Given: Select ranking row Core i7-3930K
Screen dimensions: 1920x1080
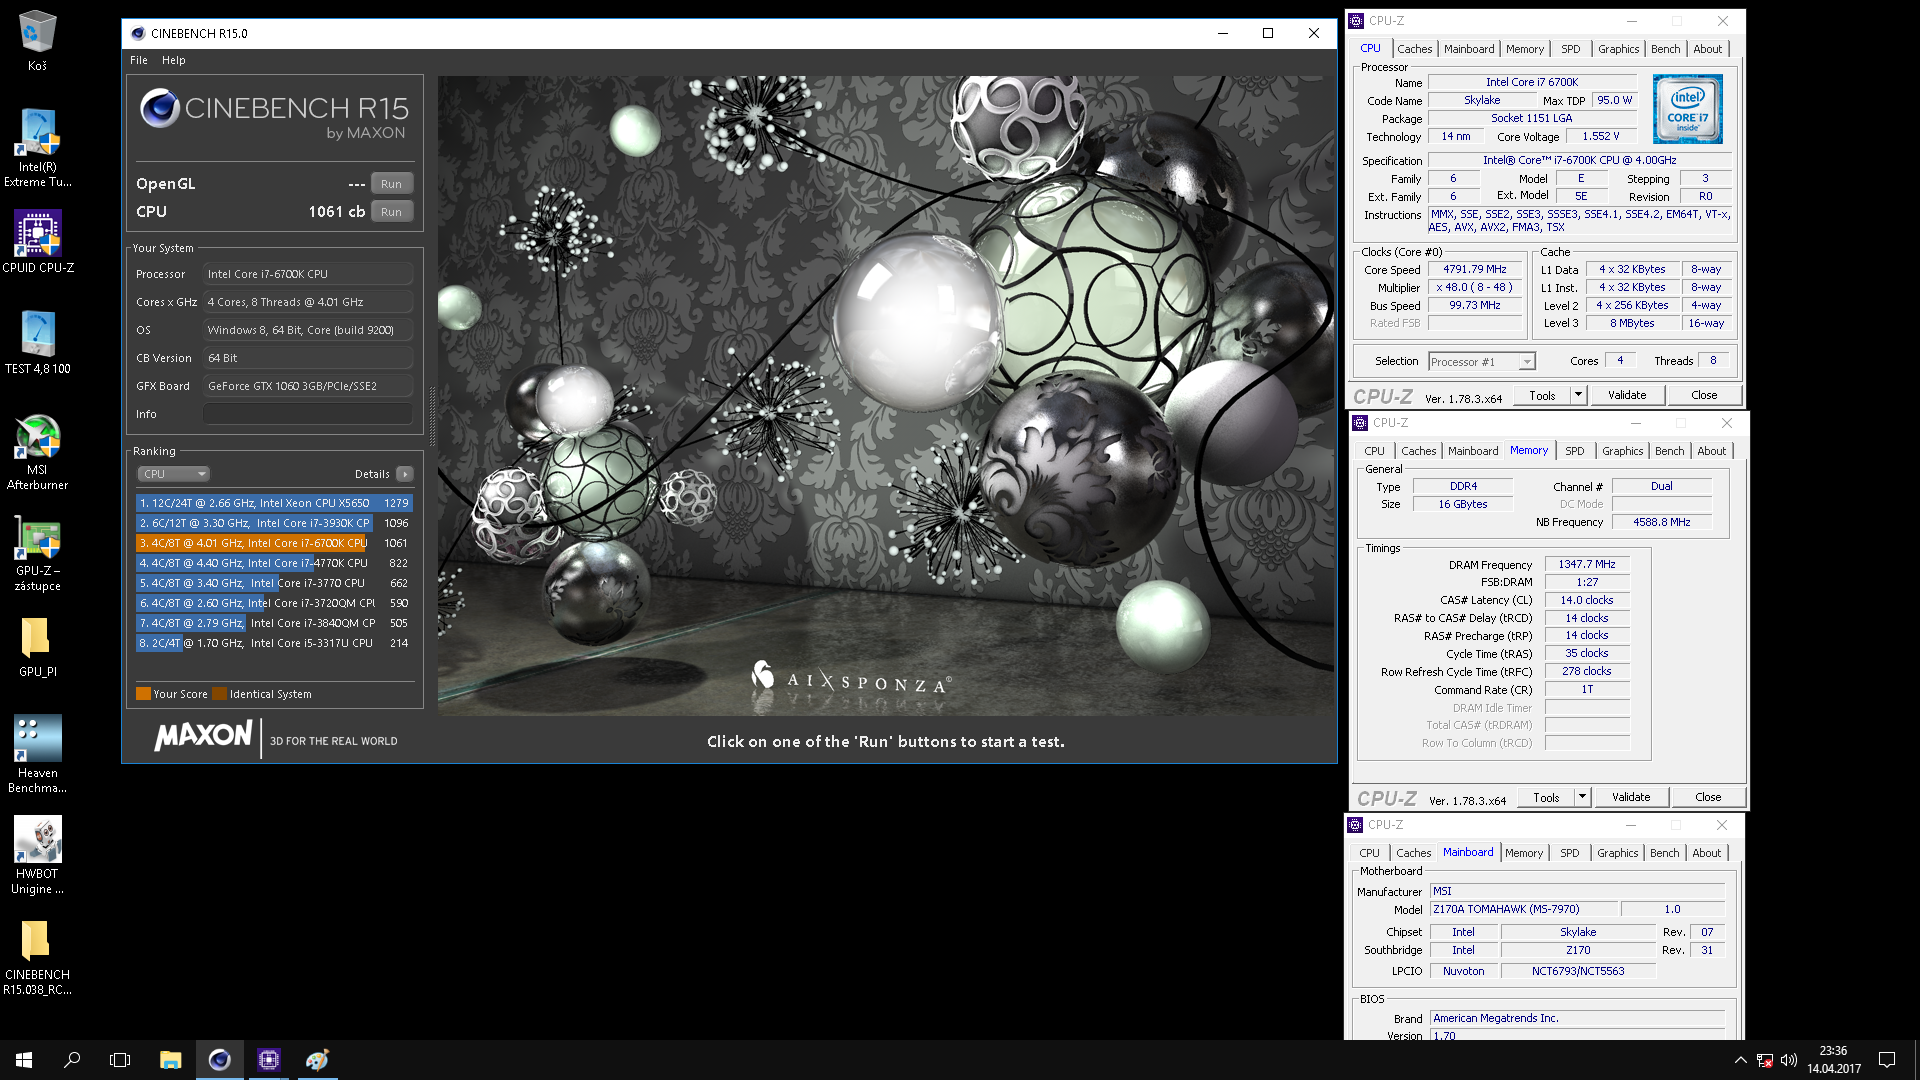Looking at the screenshot, I should [274, 523].
